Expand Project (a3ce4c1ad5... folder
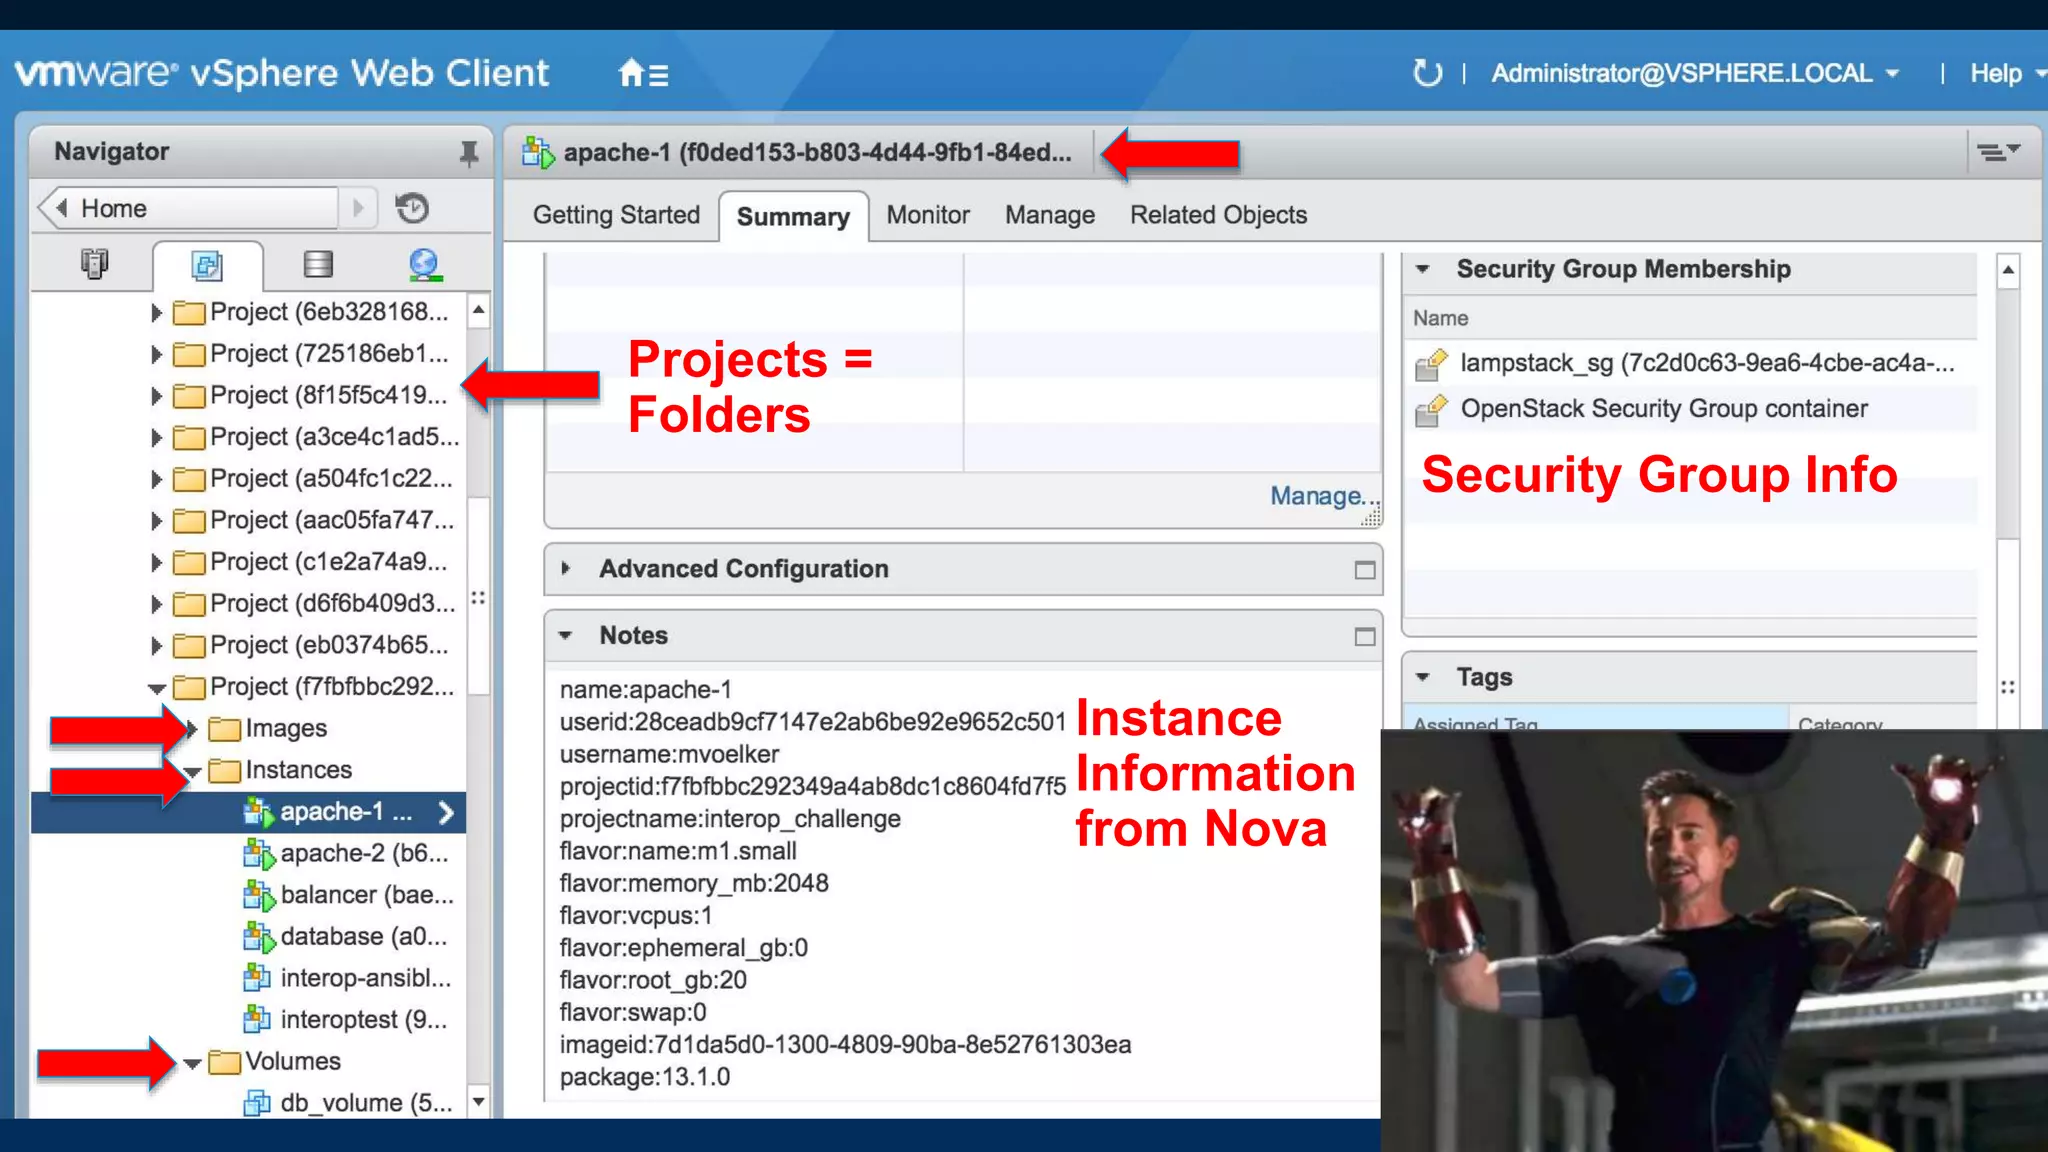The height and width of the screenshot is (1152, 2048). tap(156, 438)
